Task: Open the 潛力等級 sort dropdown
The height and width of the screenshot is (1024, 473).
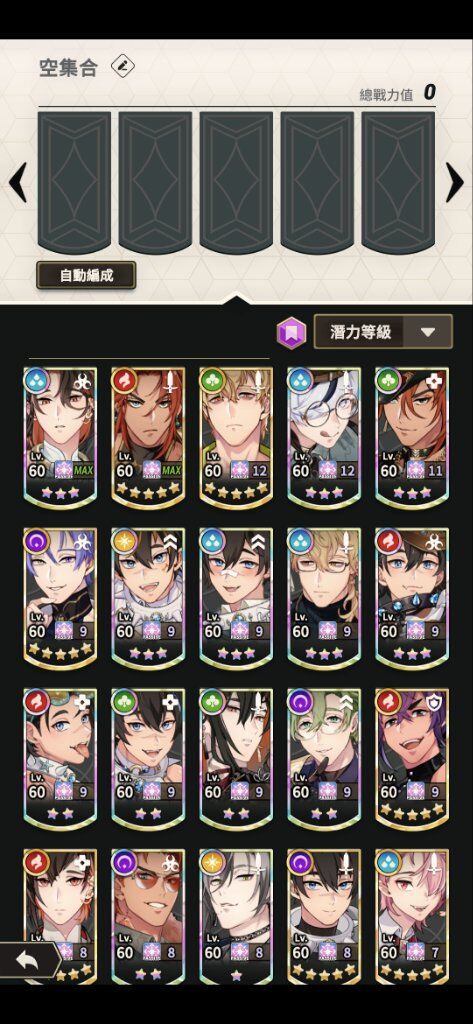Action: pos(383,332)
